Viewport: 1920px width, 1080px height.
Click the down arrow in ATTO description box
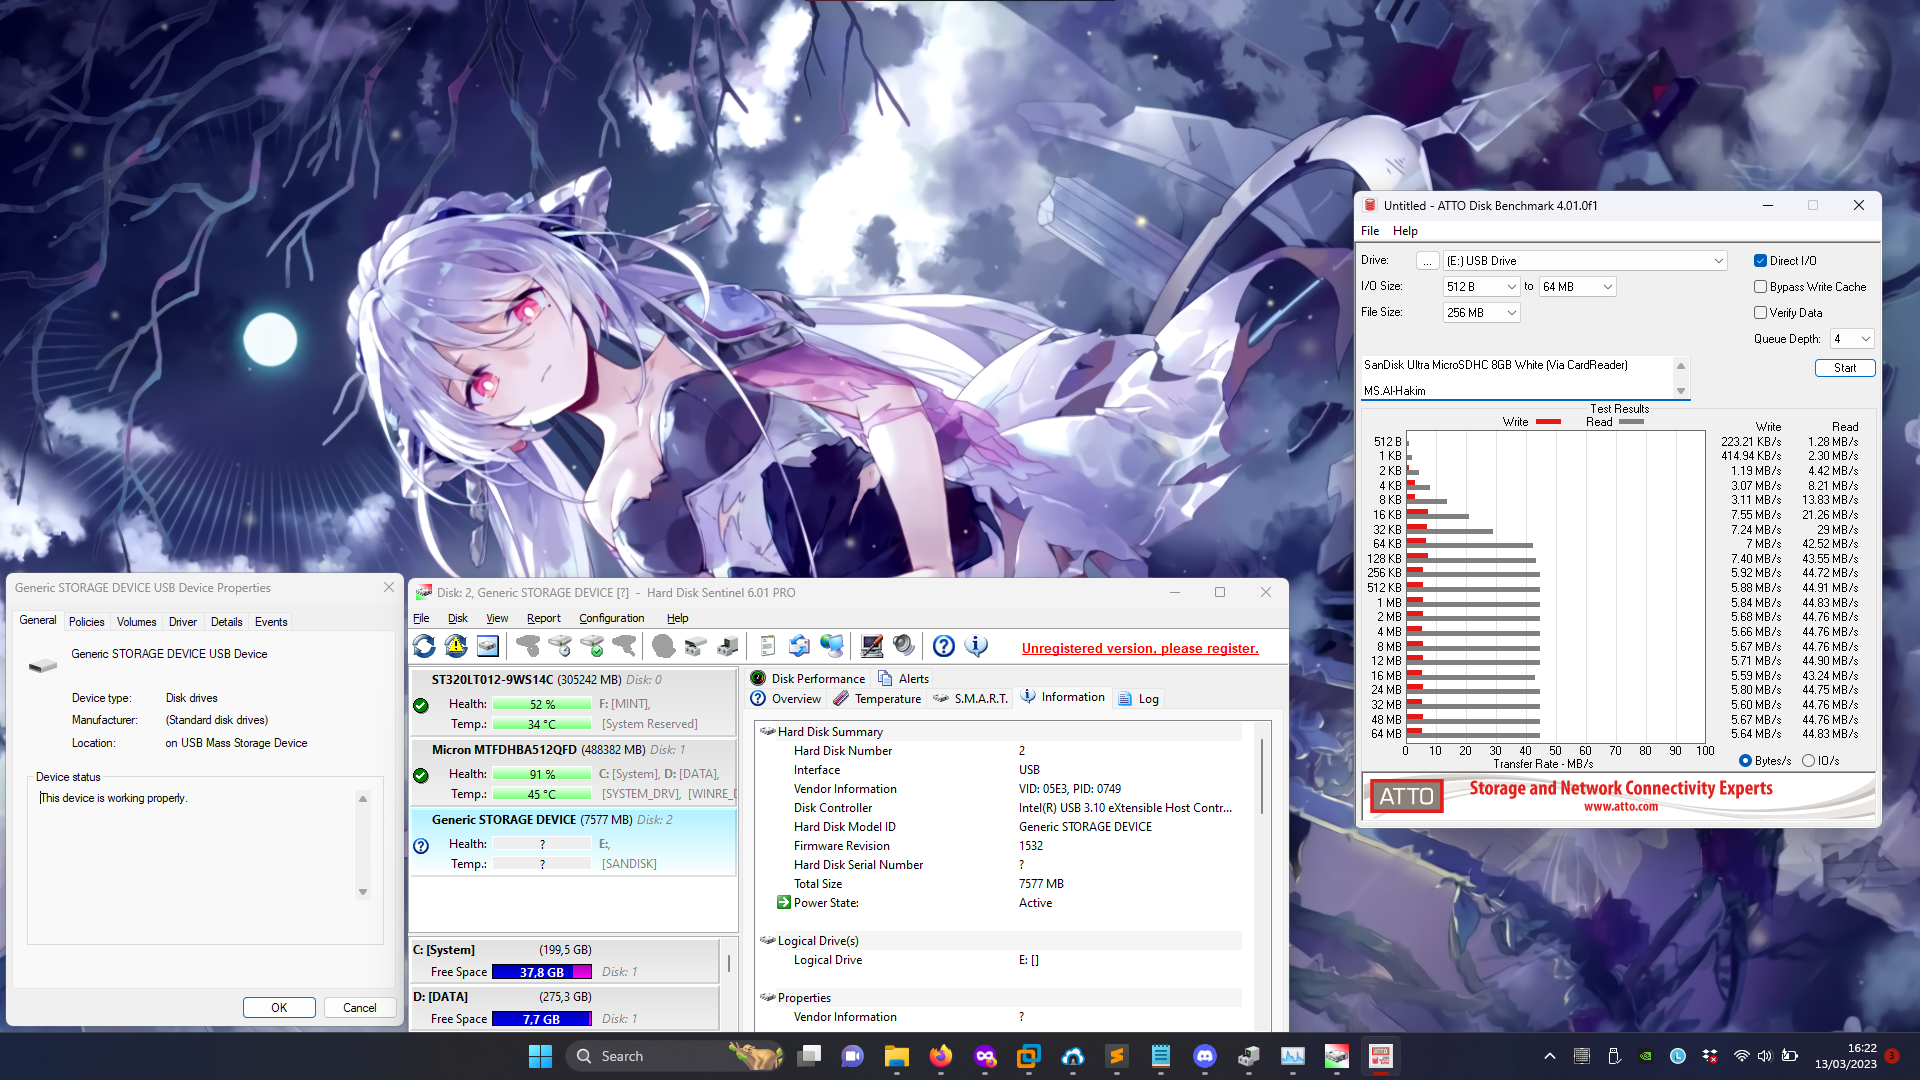pyautogui.click(x=1681, y=391)
